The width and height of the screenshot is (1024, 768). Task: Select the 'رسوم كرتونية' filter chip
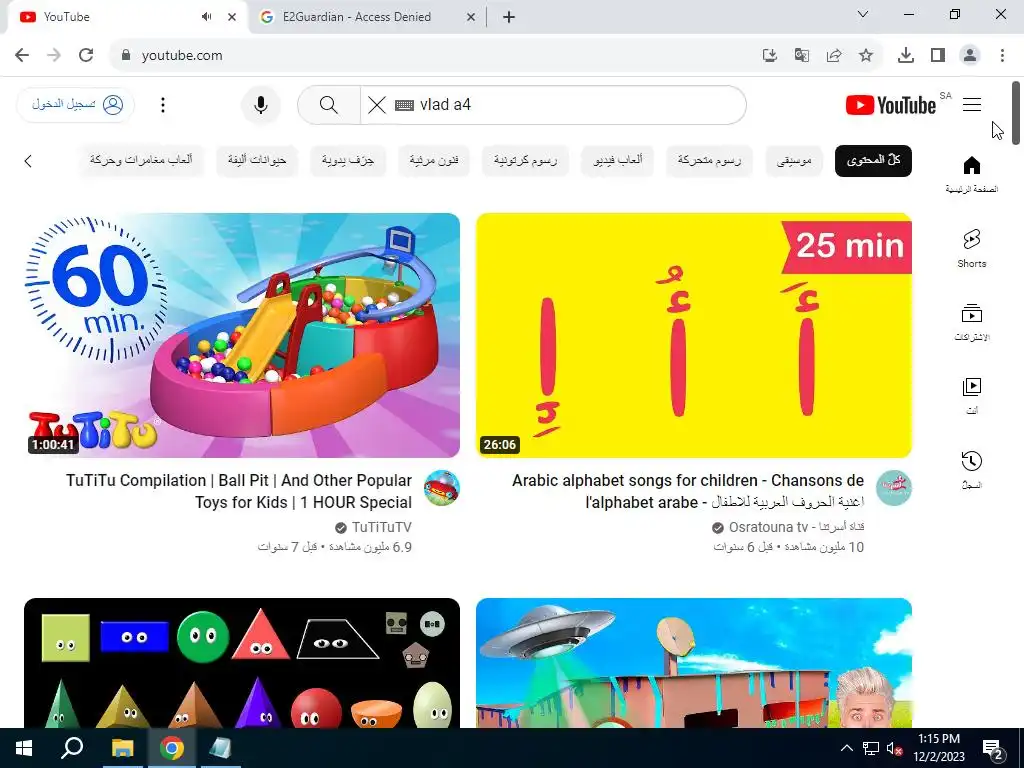[525, 161]
